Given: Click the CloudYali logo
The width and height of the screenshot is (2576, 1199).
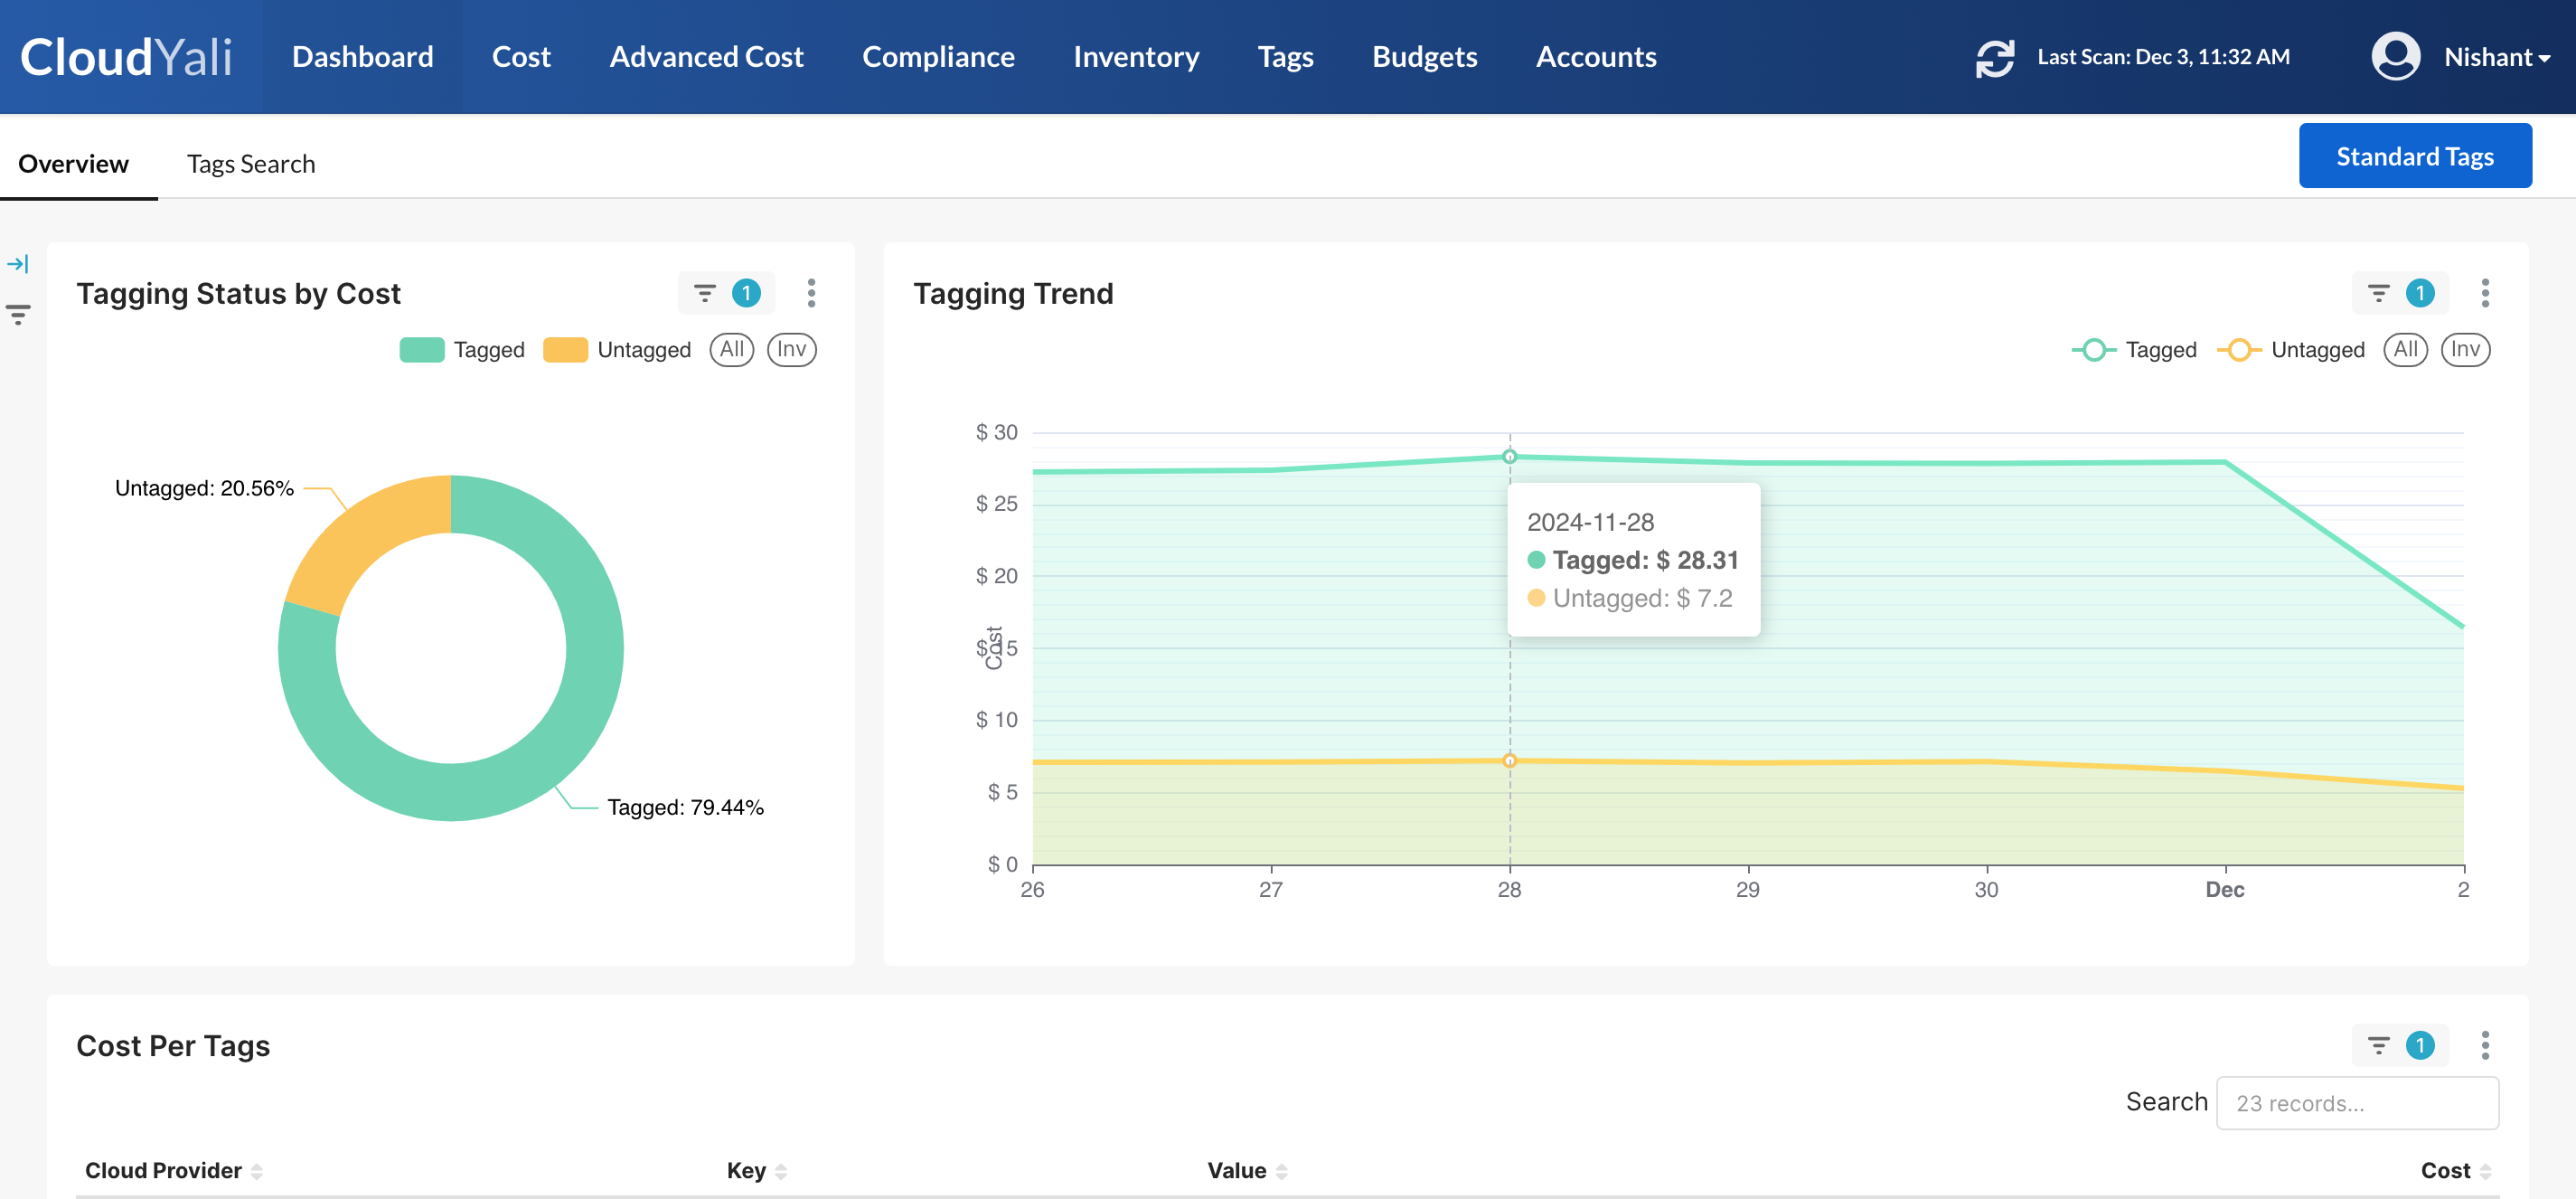Looking at the screenshot, I should (126, 57).
